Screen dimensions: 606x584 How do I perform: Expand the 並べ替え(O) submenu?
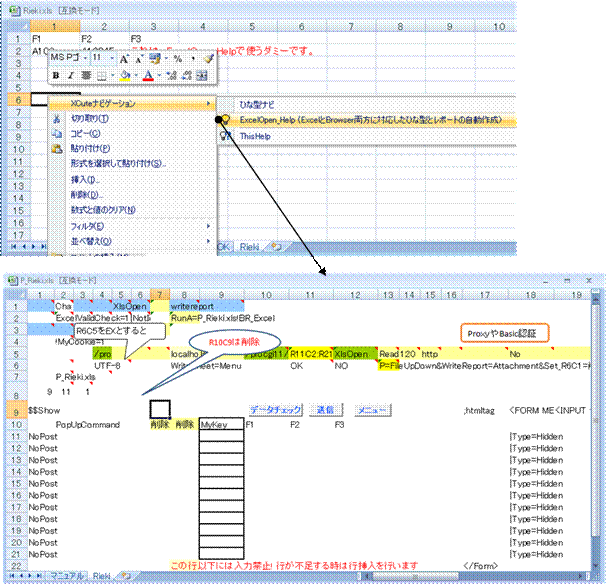tap(132, 241)
